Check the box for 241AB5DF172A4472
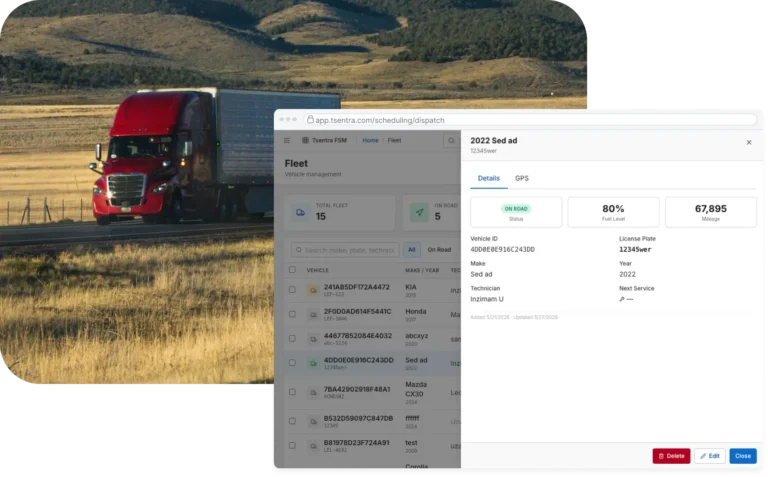Viewport: 768px width, 477px height. pos(292,290)
